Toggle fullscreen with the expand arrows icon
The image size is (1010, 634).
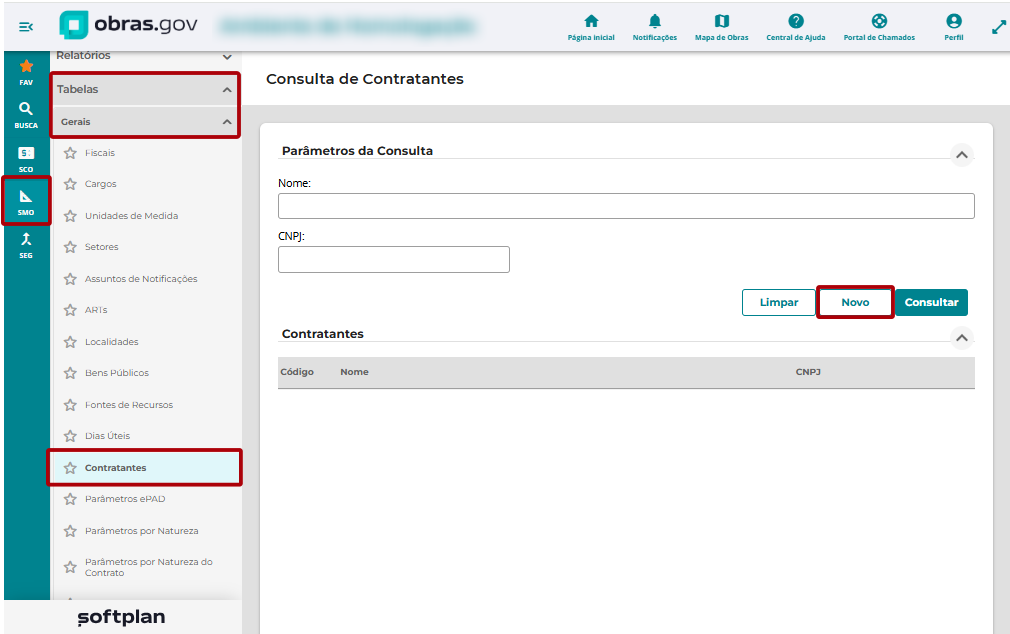point(998,27)
